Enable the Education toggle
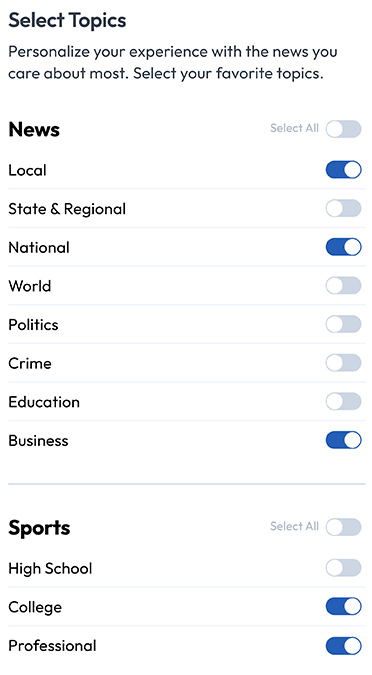The width and height of the screenshot is (372, 675). coord(343,402)
